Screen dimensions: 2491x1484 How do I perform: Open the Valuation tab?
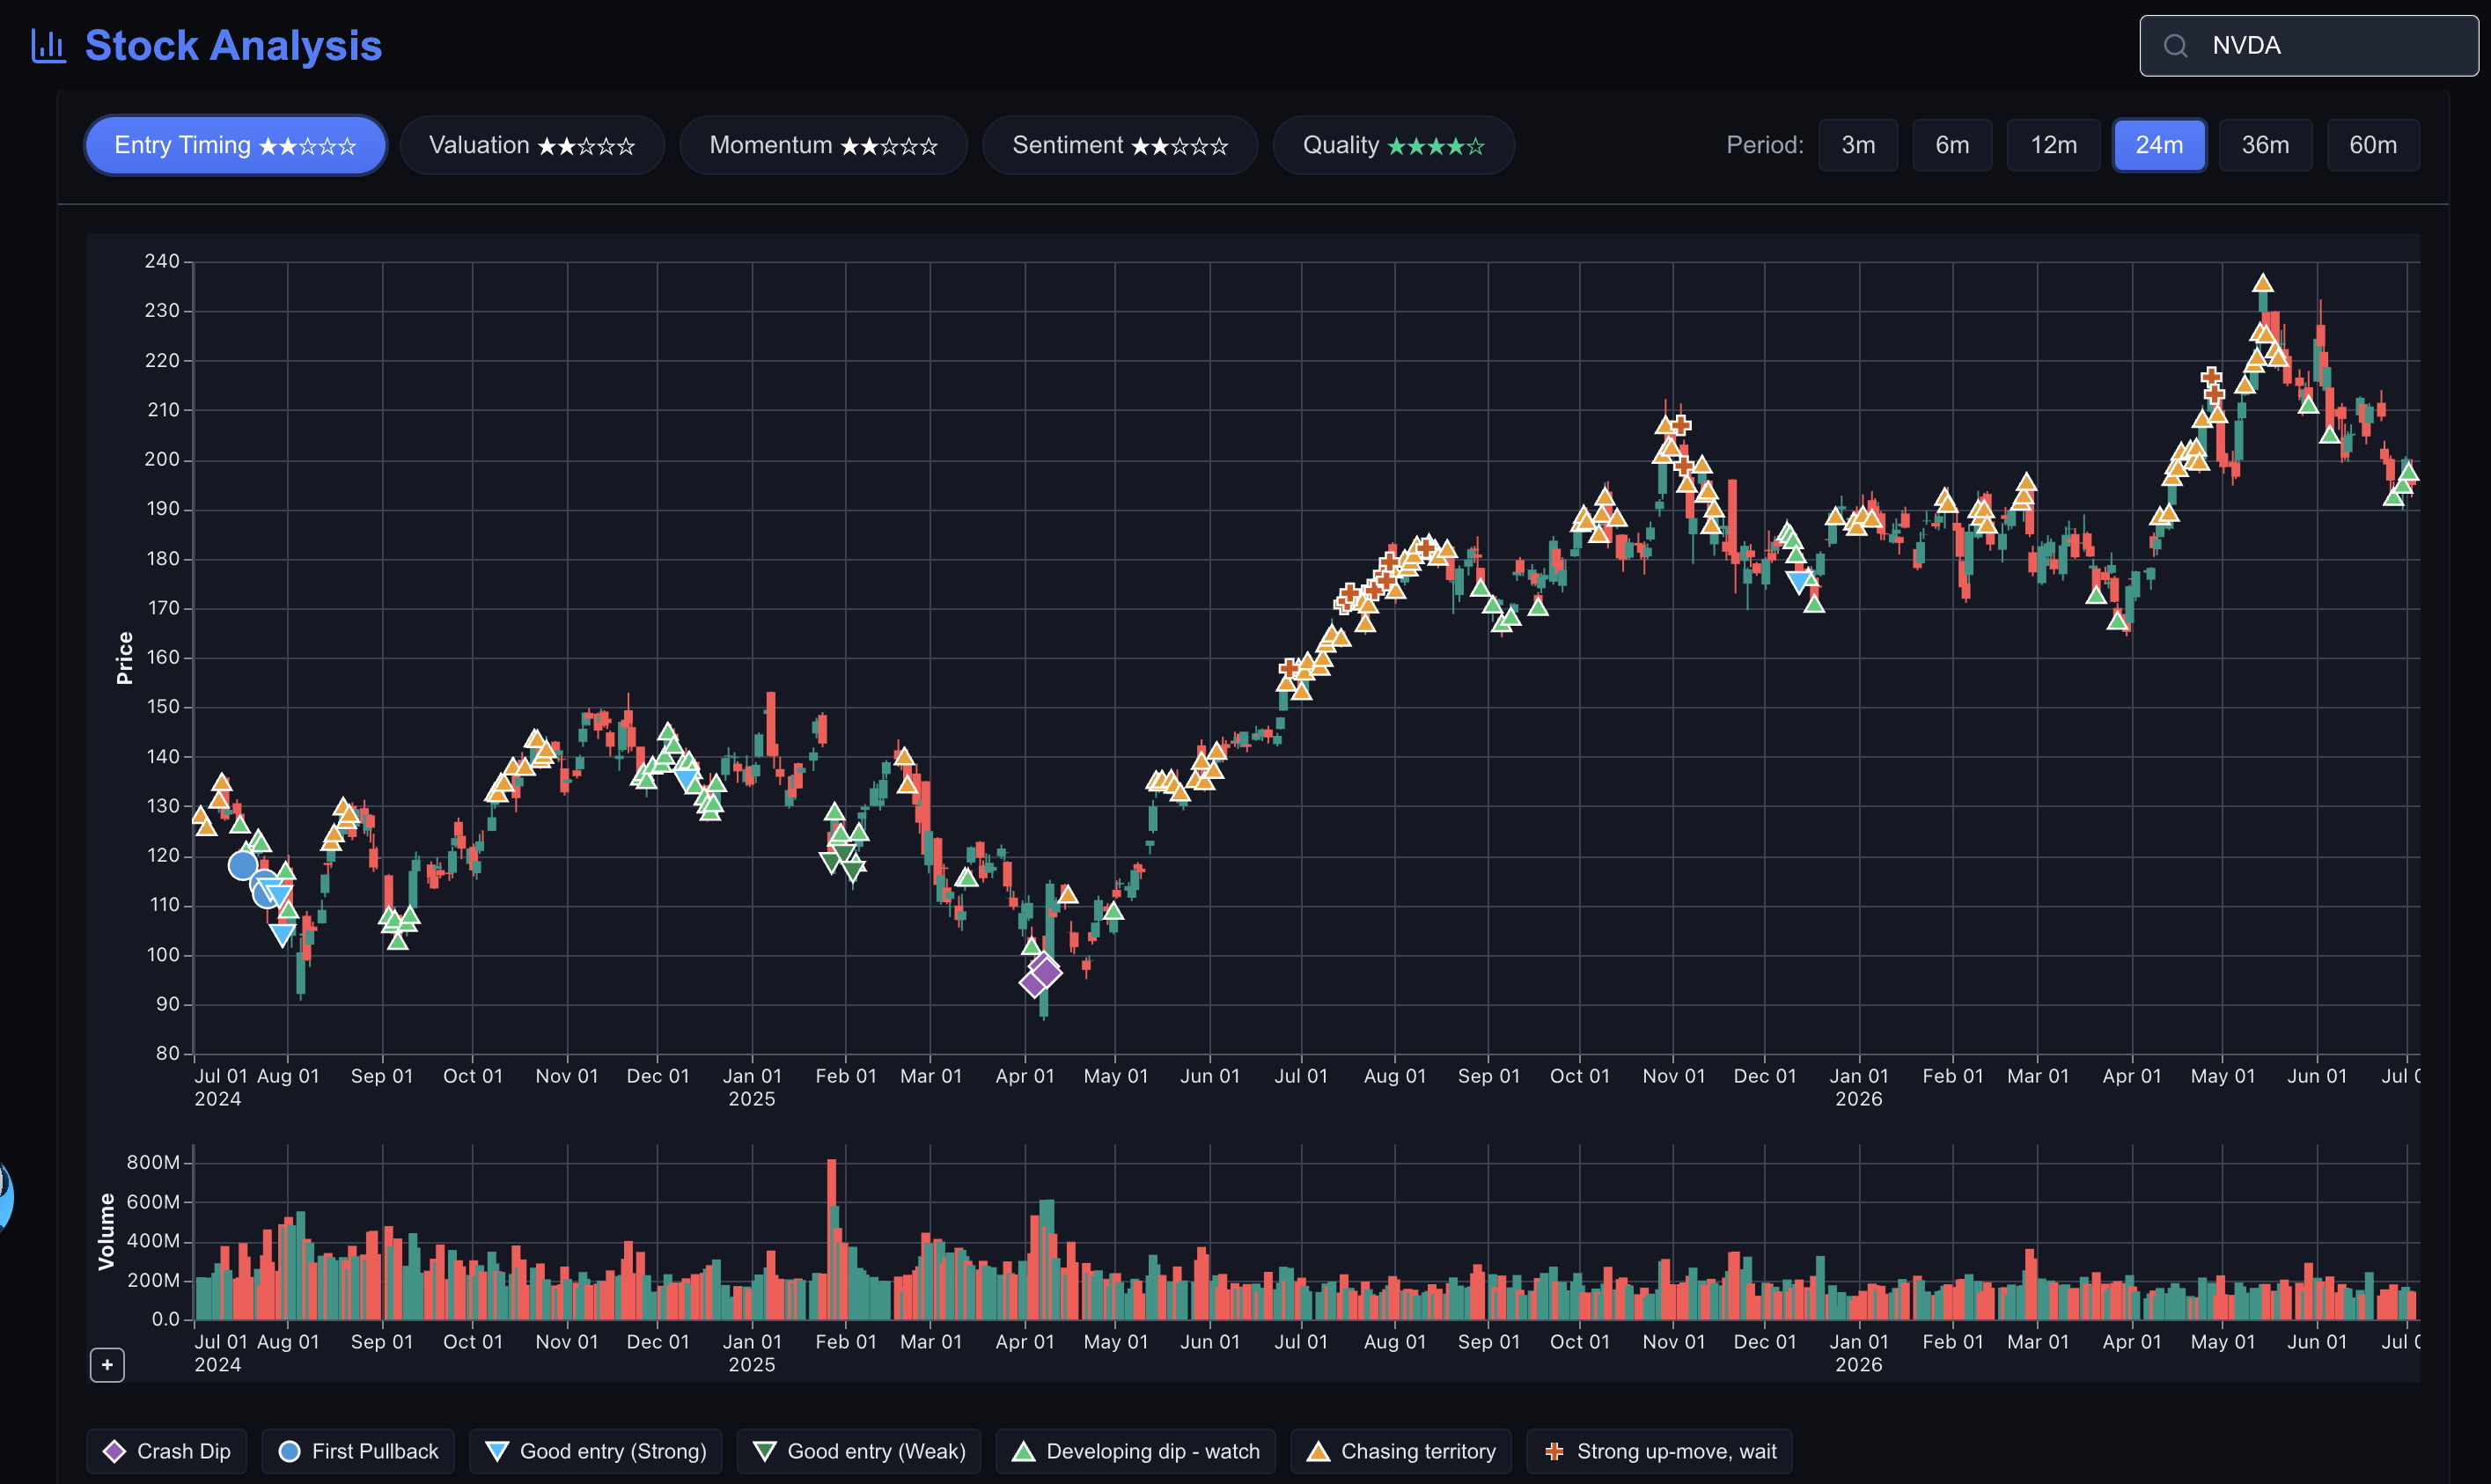tap(532, 145)
